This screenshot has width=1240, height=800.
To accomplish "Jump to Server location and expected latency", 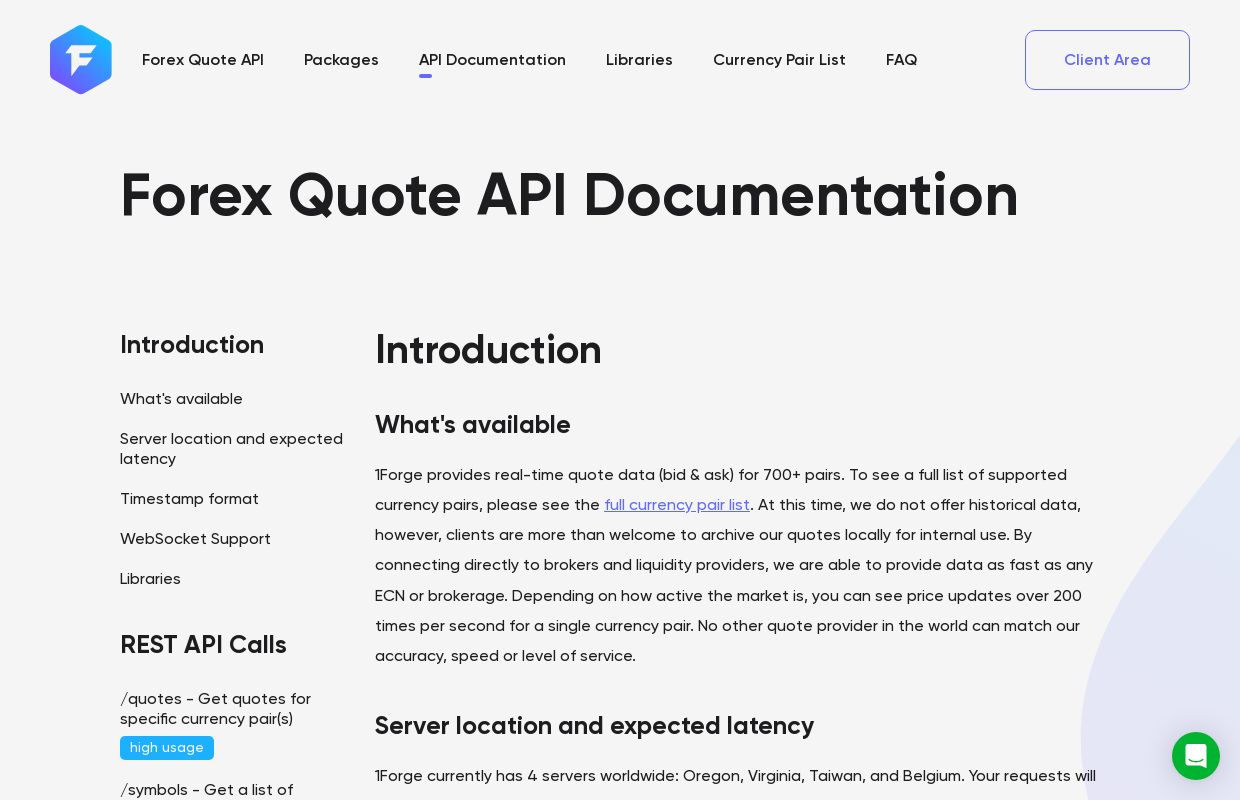I will (x=231, y=449).
